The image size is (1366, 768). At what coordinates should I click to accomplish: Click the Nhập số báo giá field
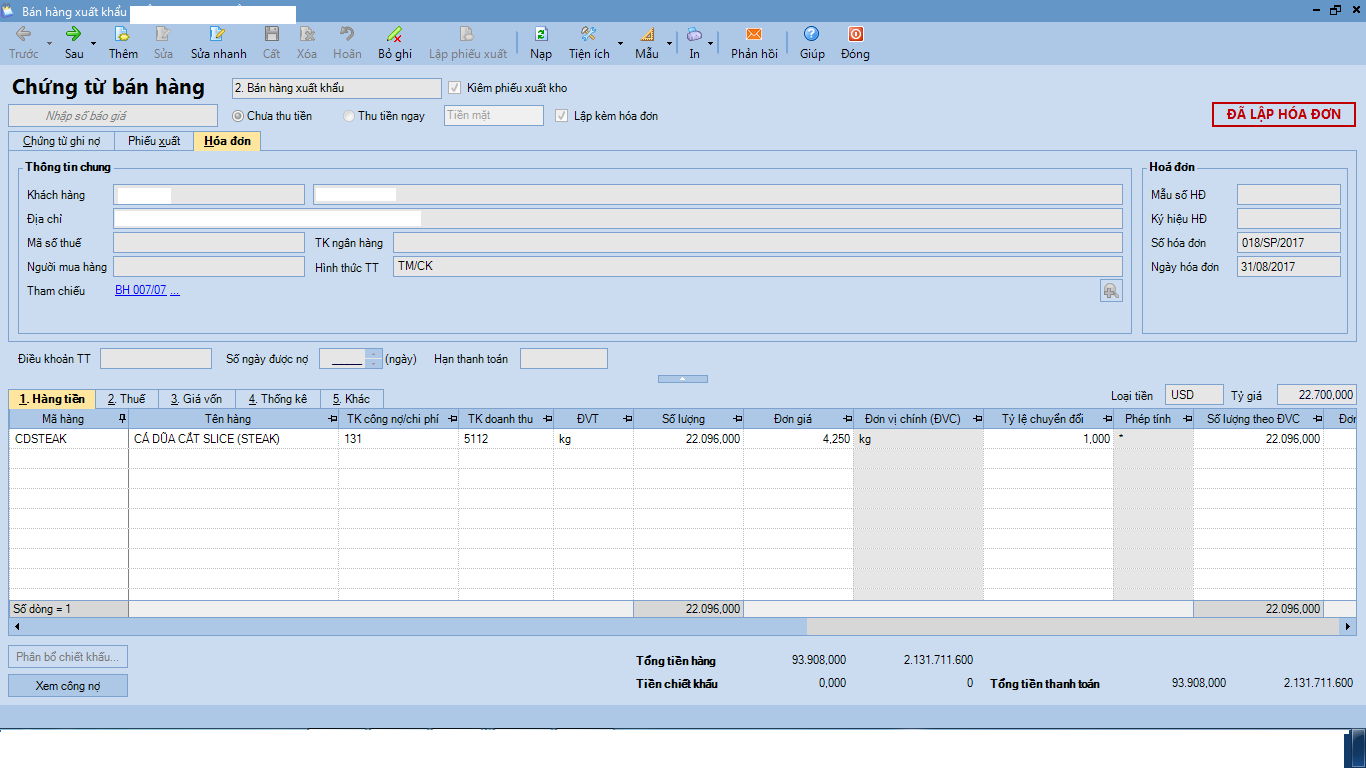[x=113, y=116]
